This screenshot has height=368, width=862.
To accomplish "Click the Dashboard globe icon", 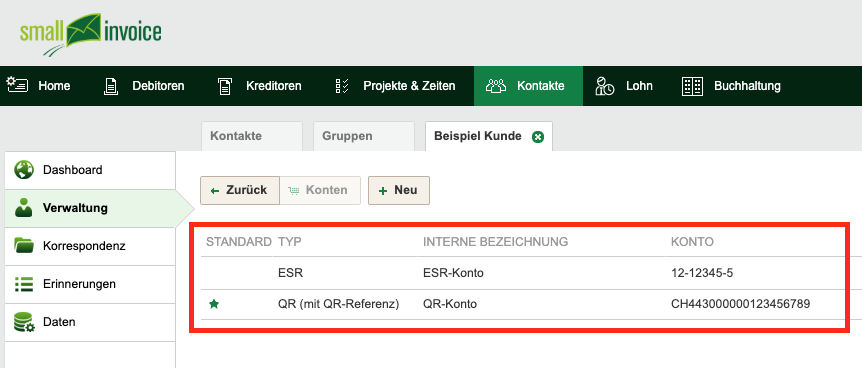I will click(x=24, y=170).
